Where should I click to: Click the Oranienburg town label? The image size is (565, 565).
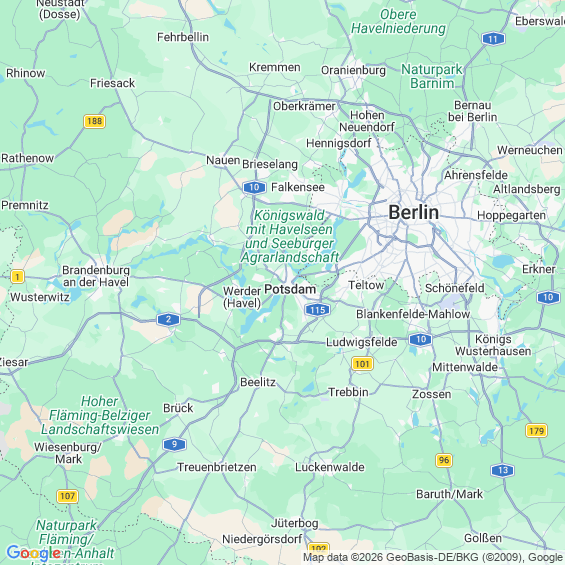click(x=353, y=70)
